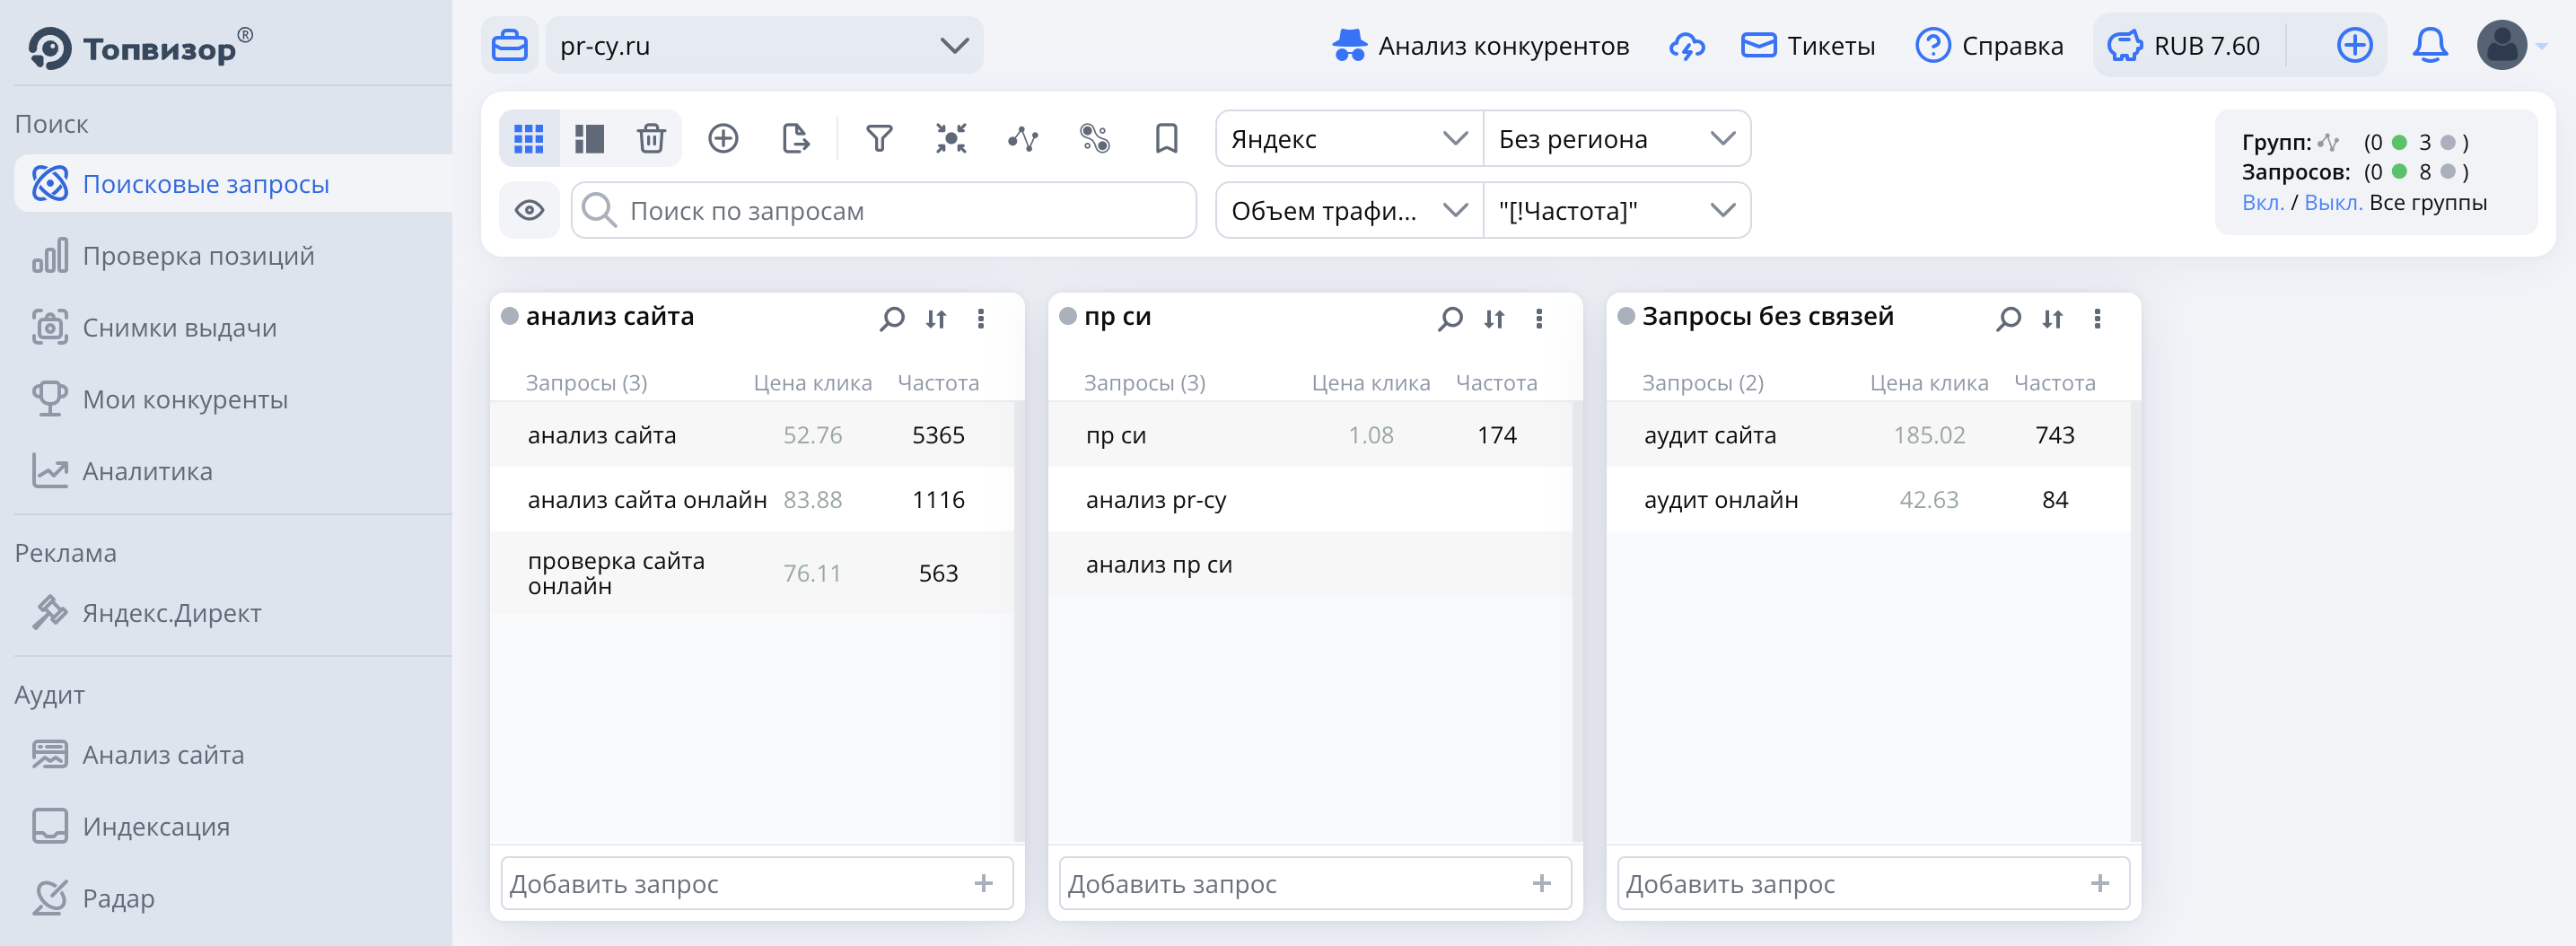Click the filter funnel icon
2576x946 pixels.
coord(878,138)
